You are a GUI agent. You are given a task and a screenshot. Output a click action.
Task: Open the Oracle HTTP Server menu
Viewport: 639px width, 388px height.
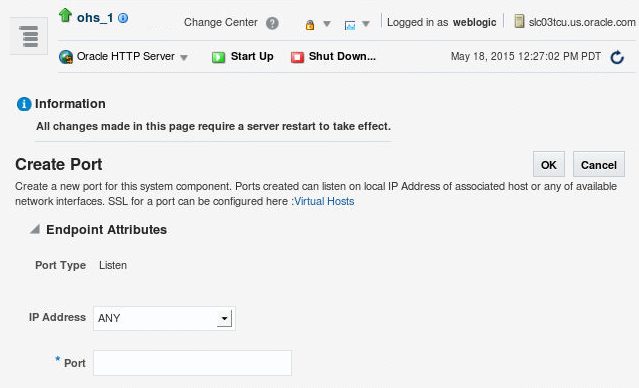pos(132,56)
